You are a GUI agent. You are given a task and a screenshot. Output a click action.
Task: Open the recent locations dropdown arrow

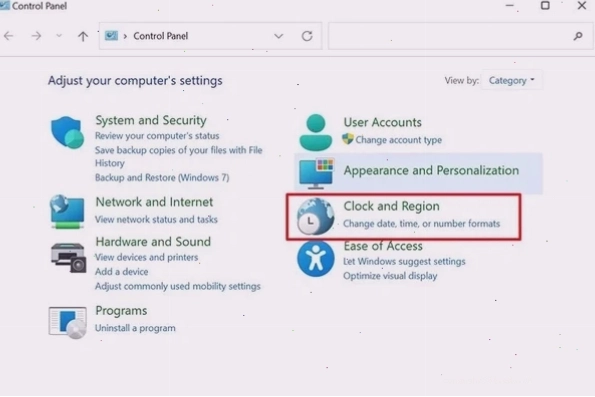coord(59,36)
